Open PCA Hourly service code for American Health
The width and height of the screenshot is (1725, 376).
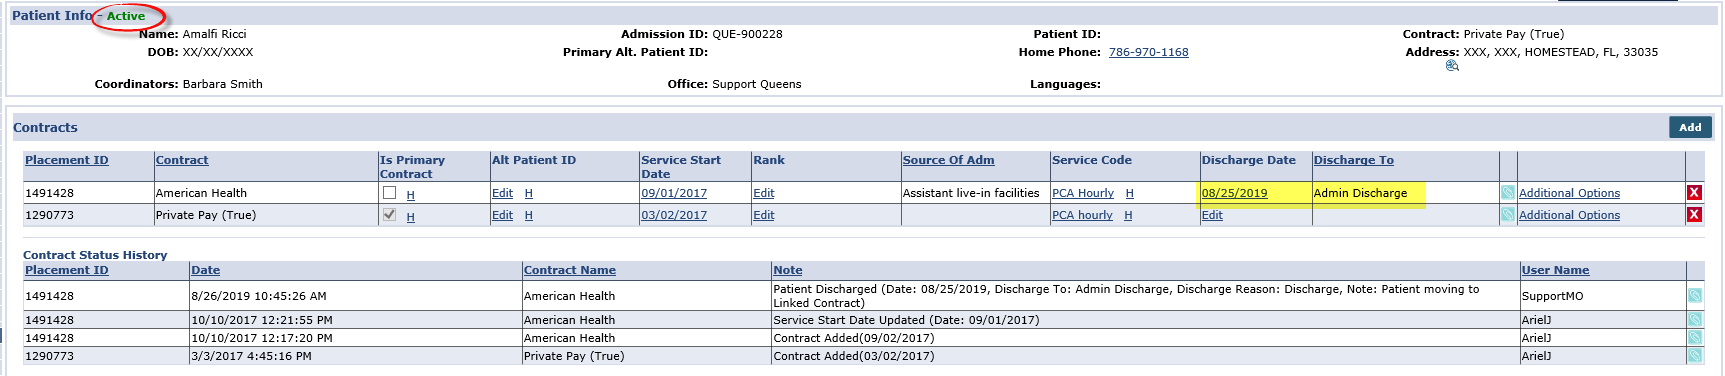coord(1082,193)
